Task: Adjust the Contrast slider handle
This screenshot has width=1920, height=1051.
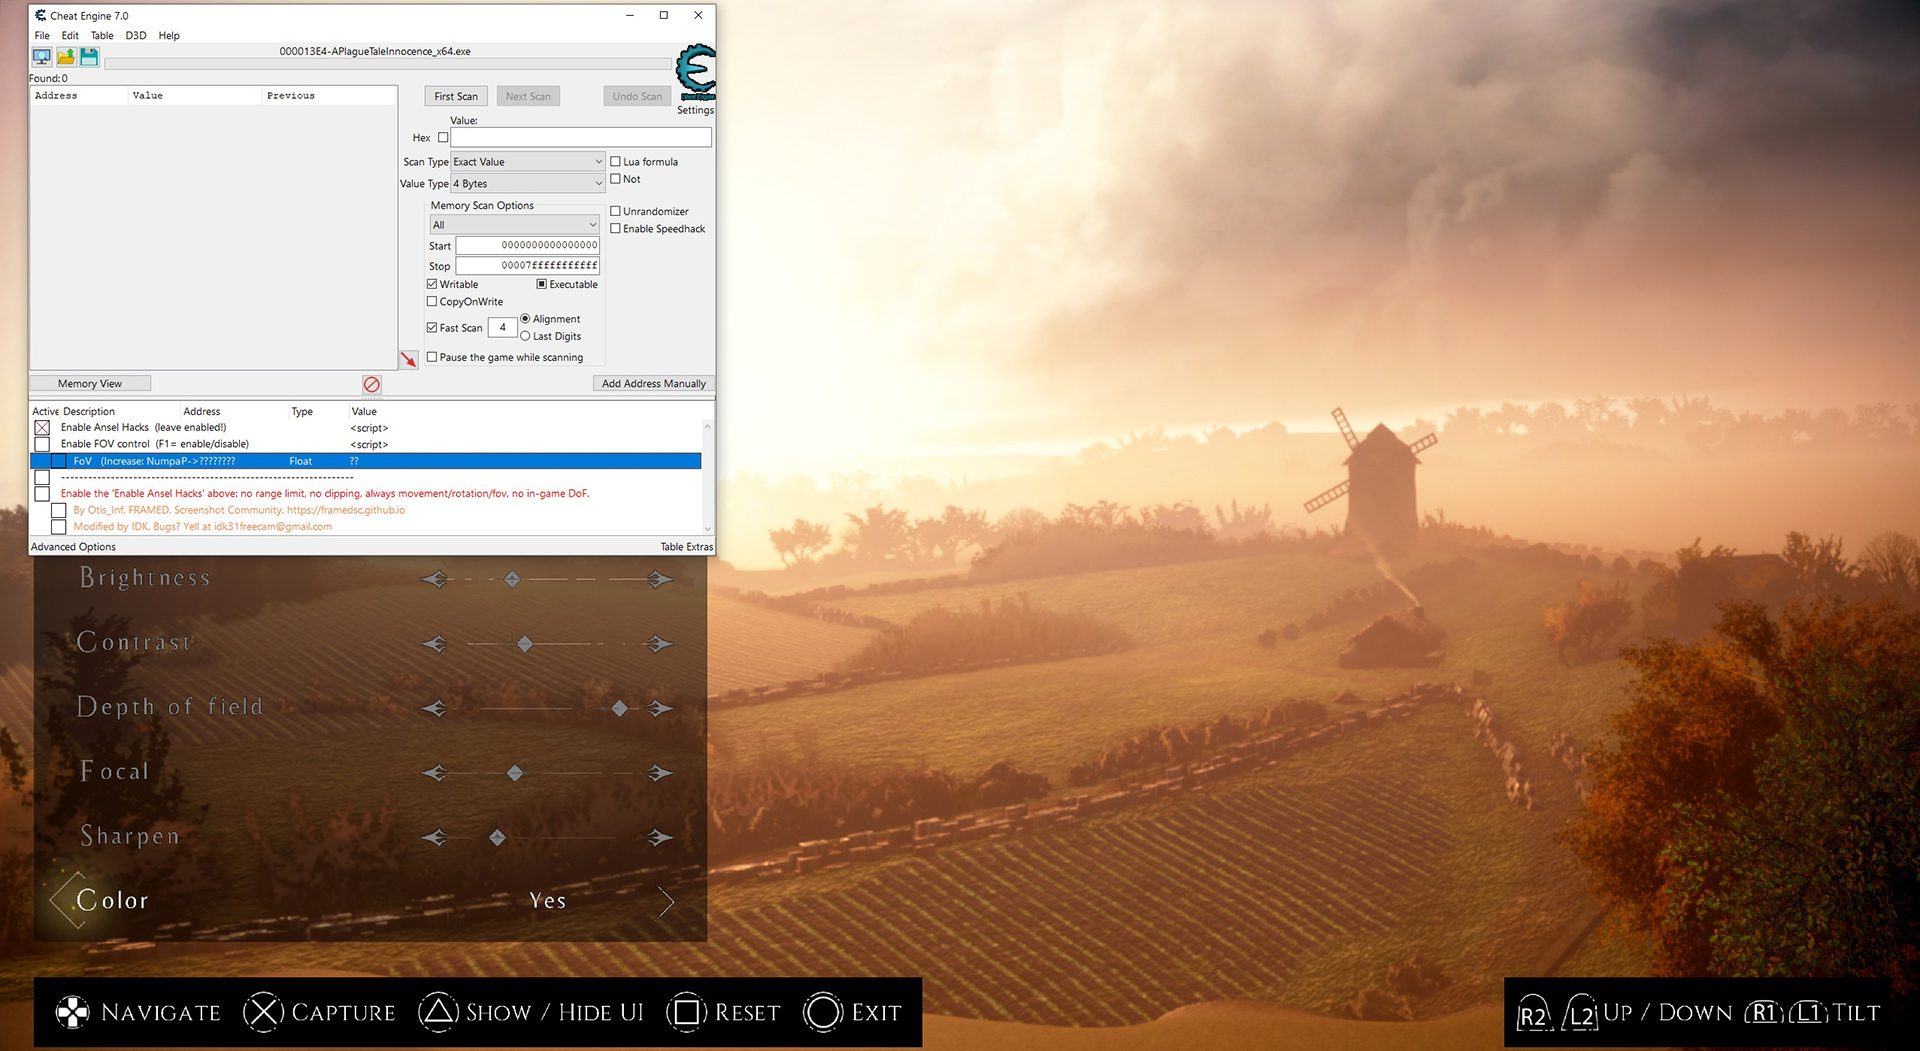Action: pyautogui.click(x=525, y=644)
